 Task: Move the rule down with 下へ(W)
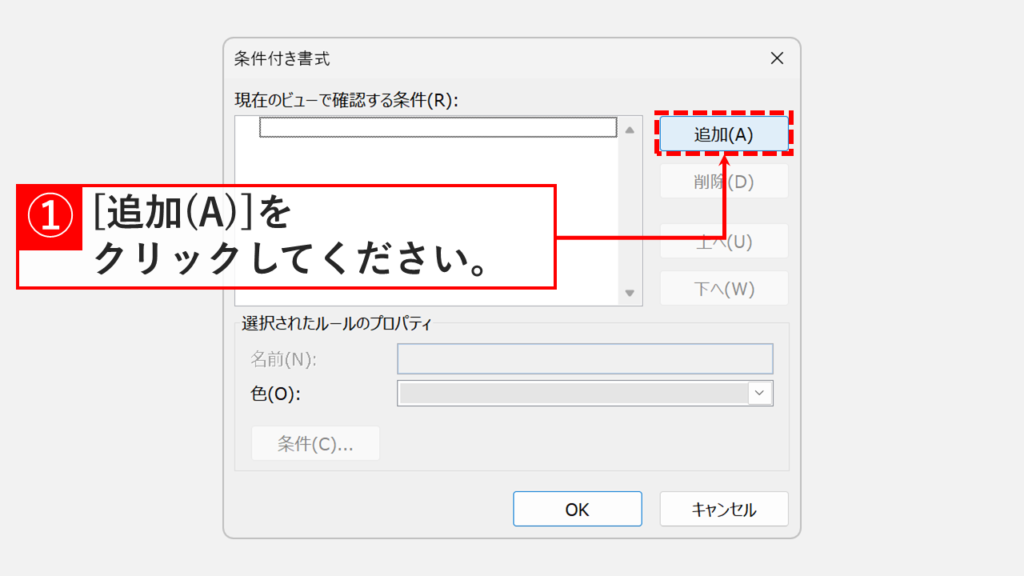coord(724,288)
